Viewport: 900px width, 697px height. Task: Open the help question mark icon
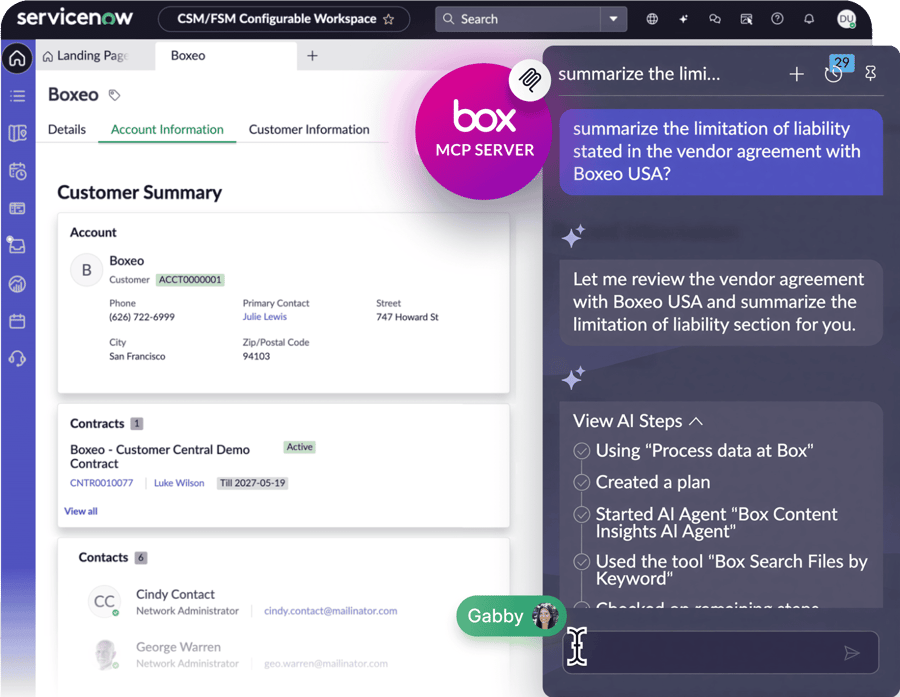click(777, 19)
